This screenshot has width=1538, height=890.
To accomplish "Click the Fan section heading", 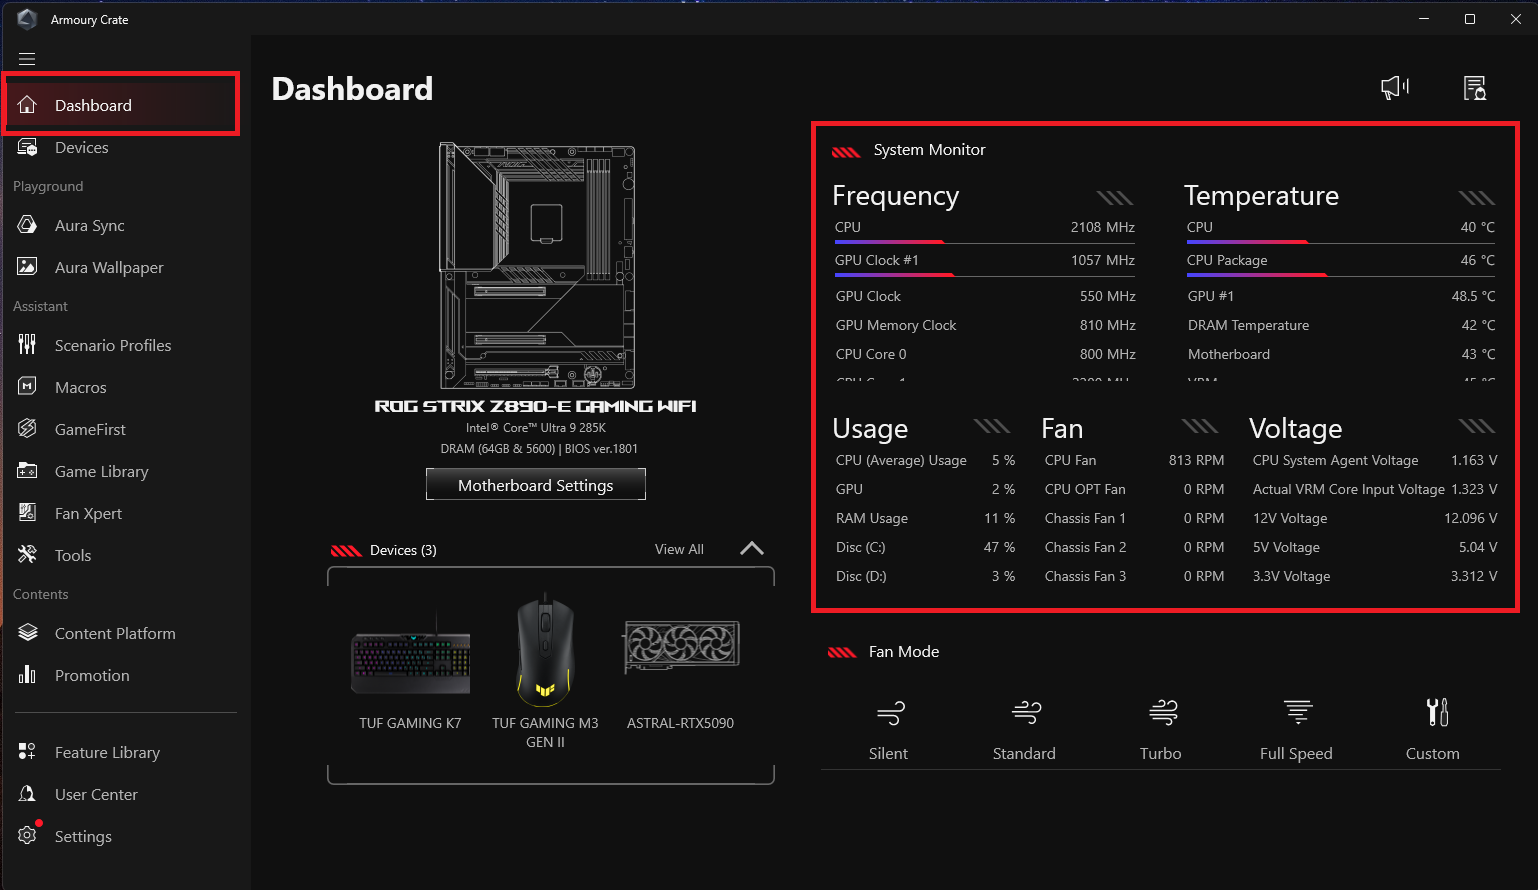I will pyautogui.click(x=1062, y=429).
